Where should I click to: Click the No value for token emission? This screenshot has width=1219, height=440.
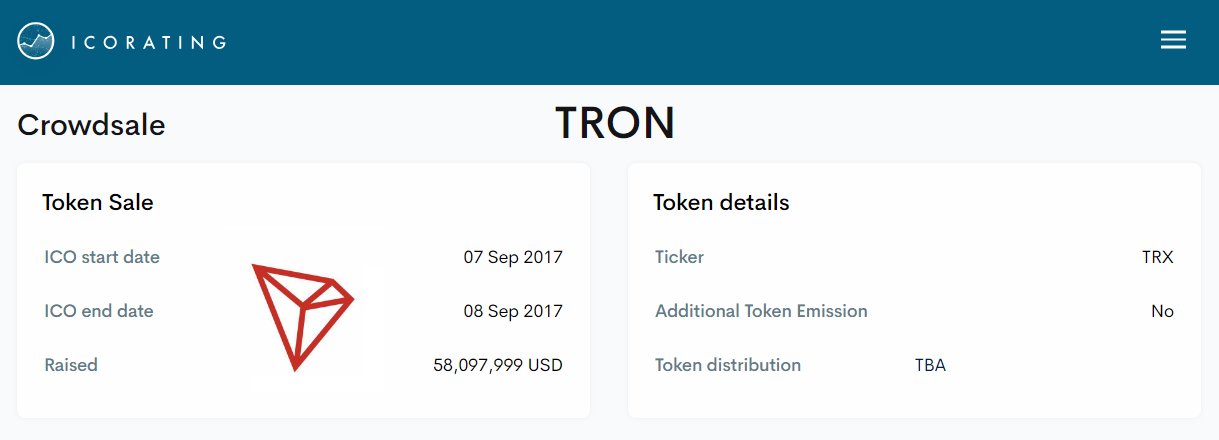1163,311
